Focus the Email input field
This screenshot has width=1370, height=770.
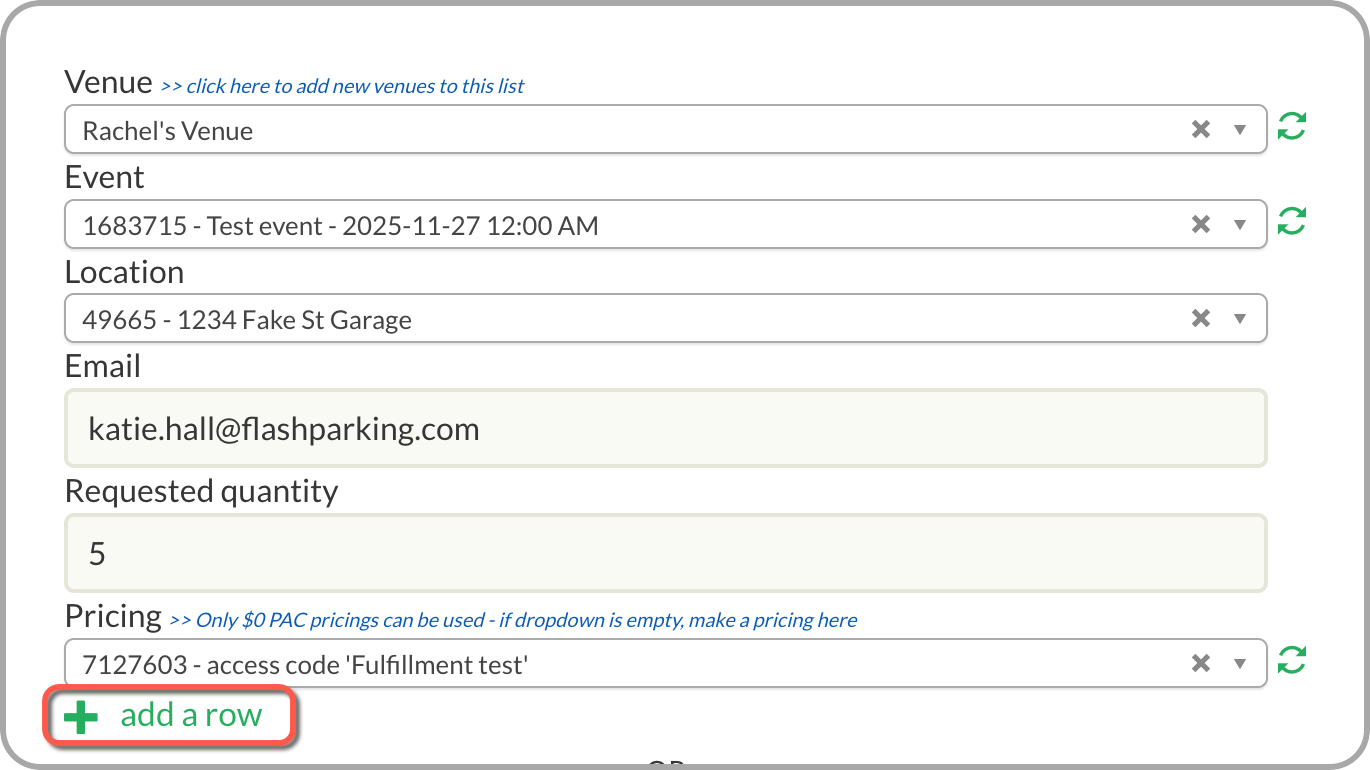[x=666, y=429]
